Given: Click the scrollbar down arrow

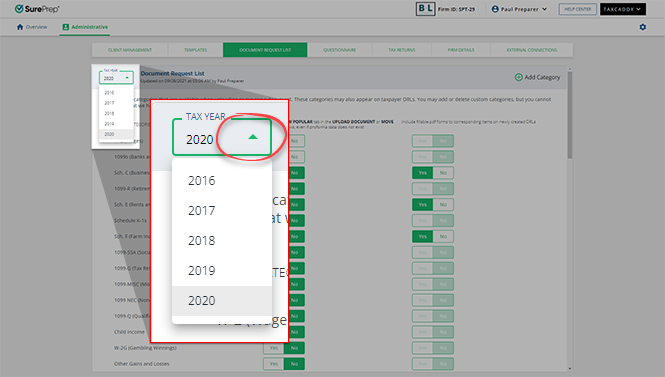Looking at the screenshot, I should (x=570, y=369).
